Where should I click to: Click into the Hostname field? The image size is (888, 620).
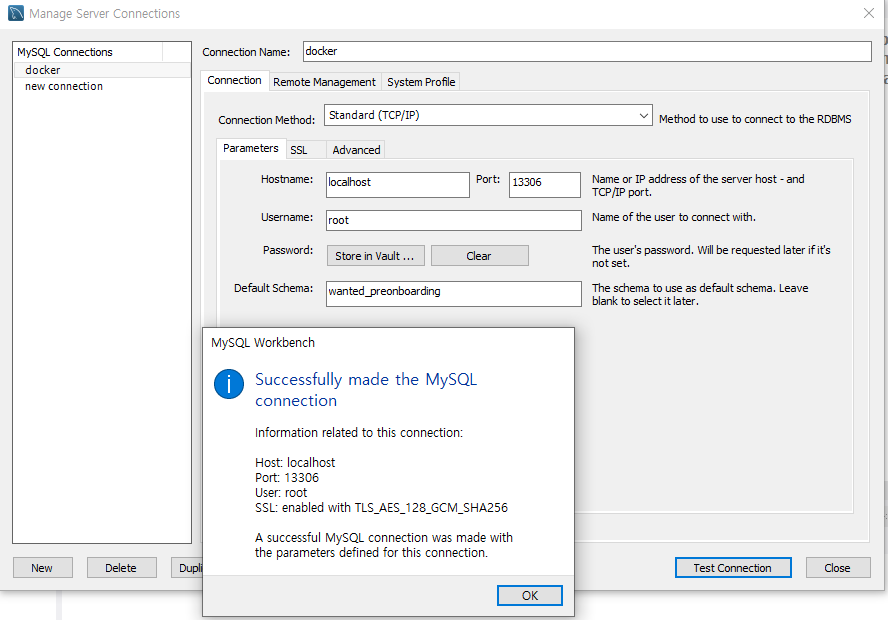pyautogui.click(x=398, y=185)
